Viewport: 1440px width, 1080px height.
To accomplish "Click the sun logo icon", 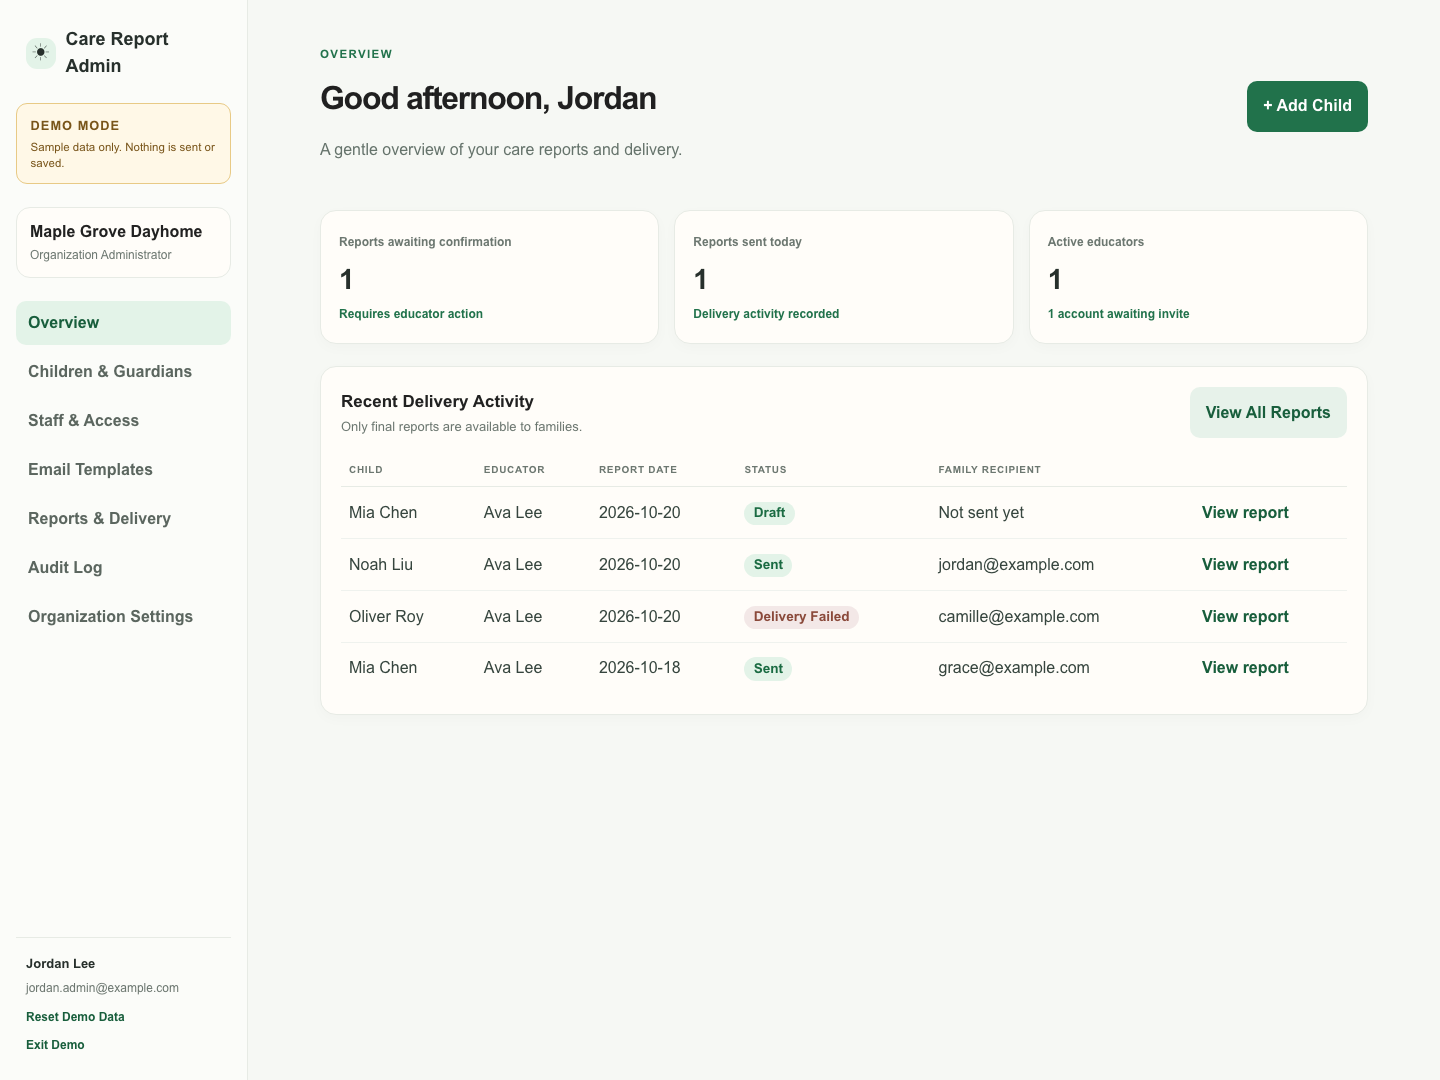I will 41,53.
